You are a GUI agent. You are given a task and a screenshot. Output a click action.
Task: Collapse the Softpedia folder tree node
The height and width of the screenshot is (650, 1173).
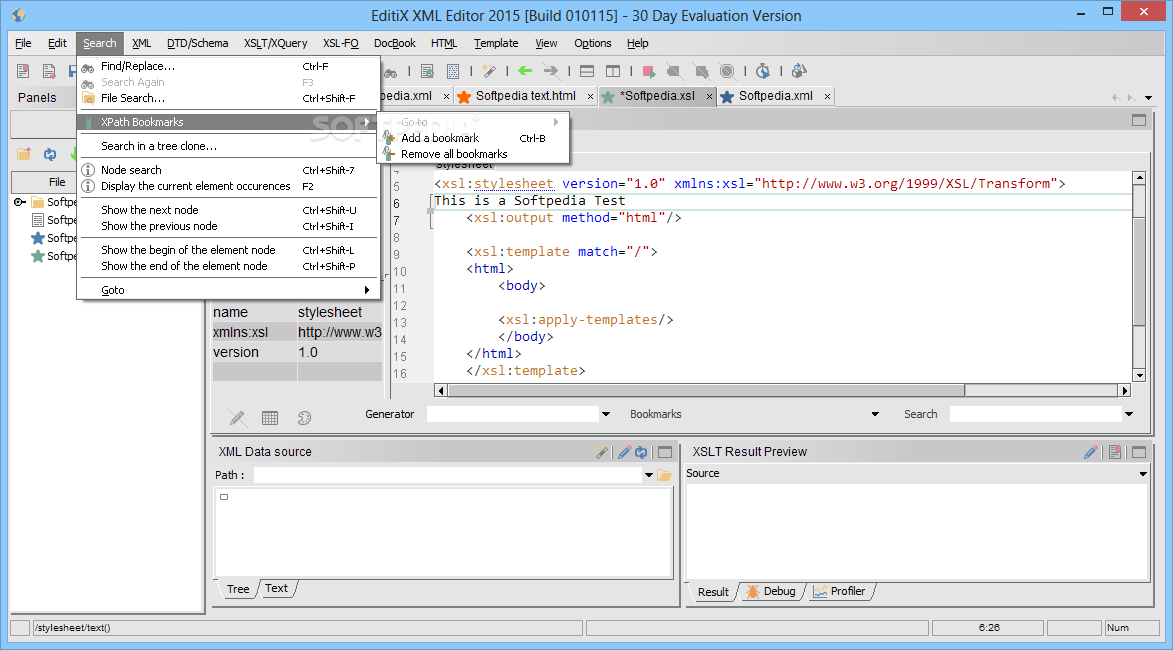[19, 202]
